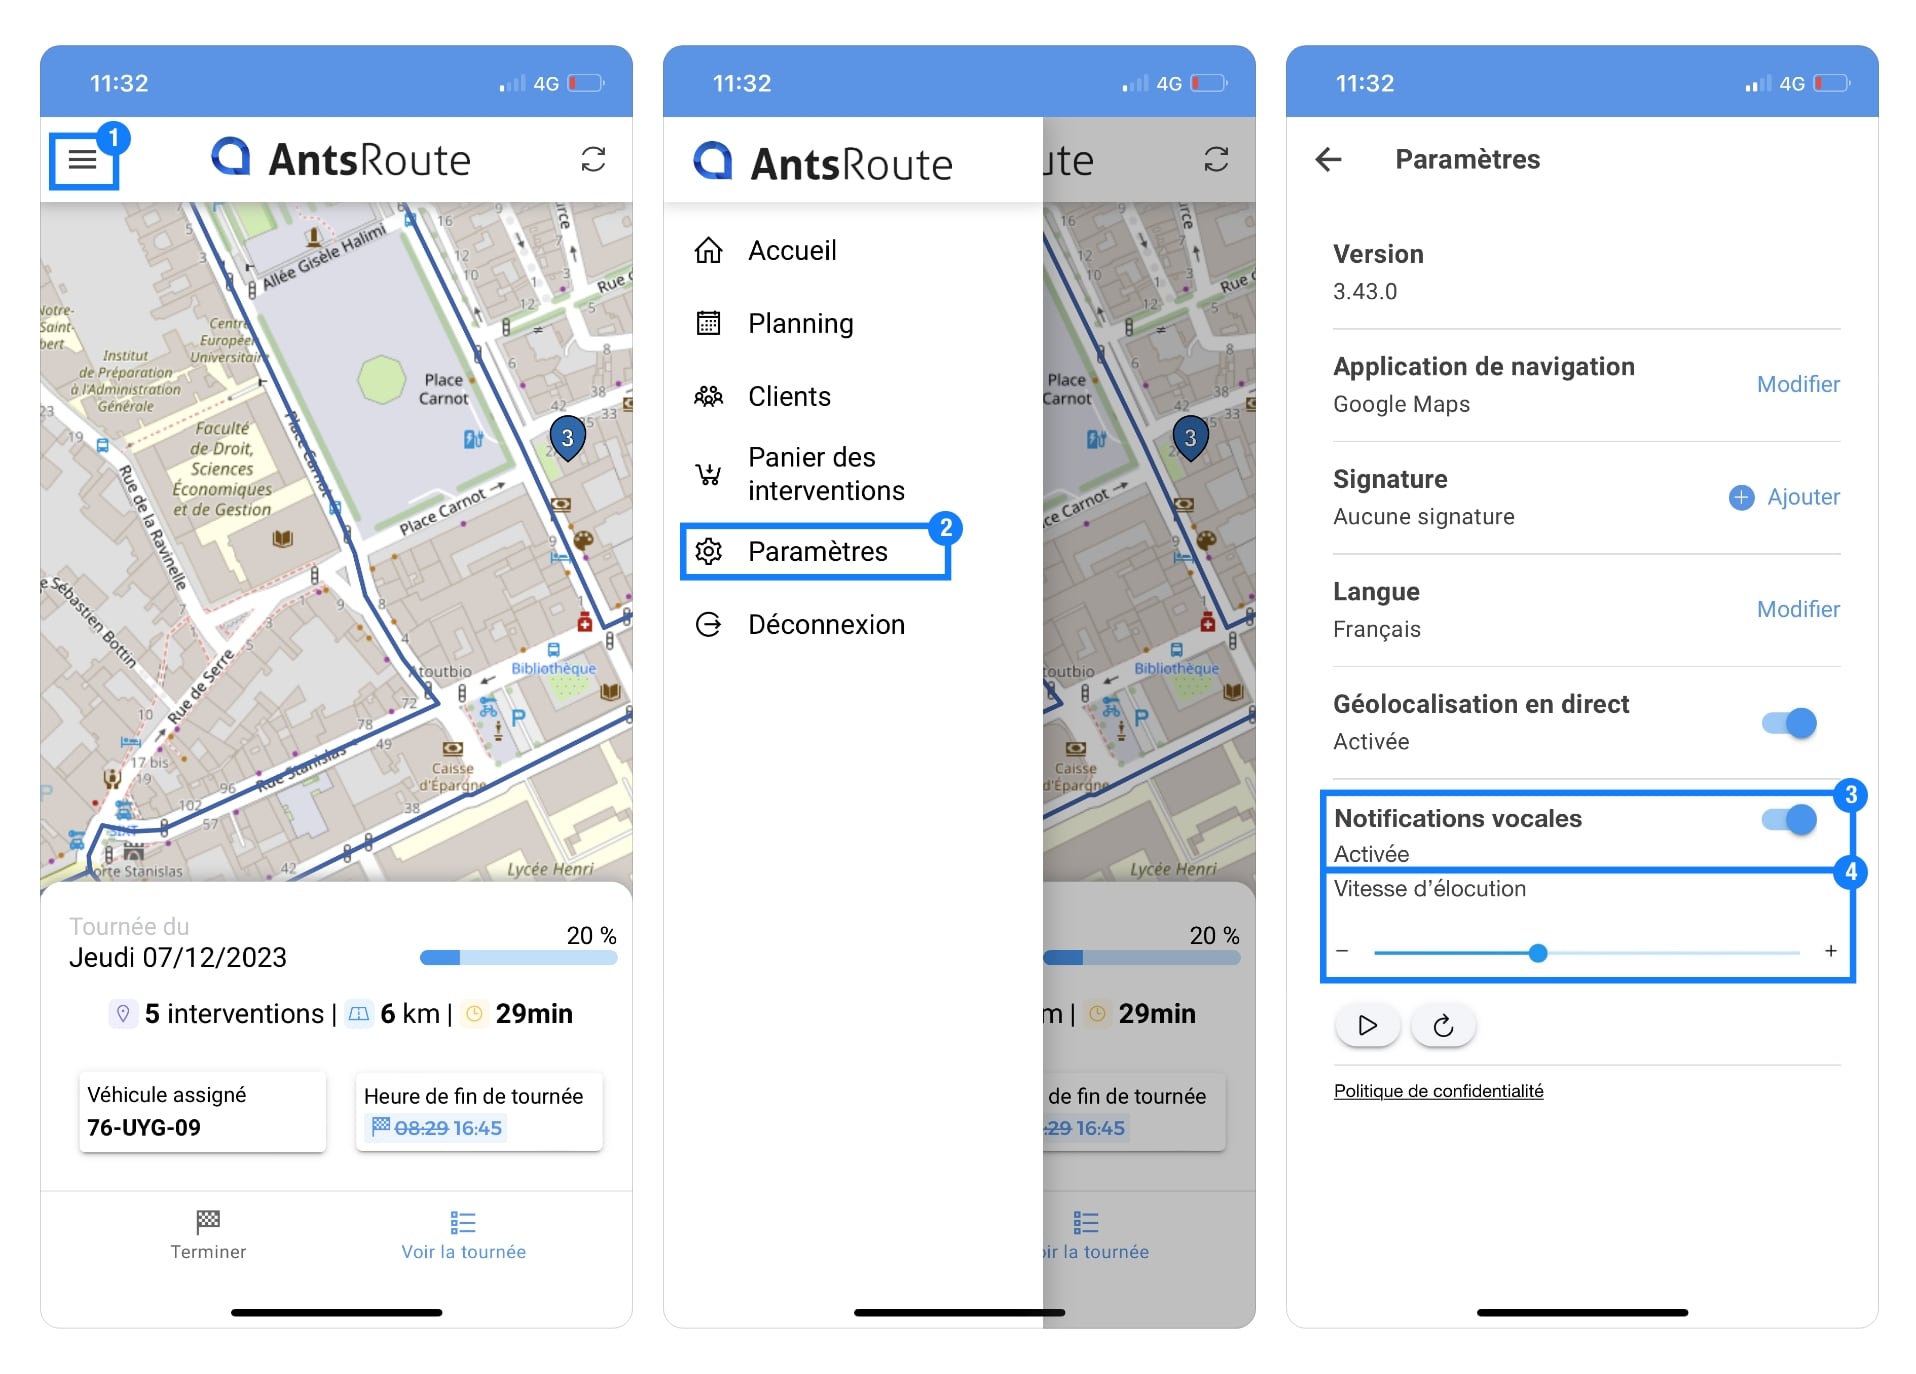The image size is (1916, 1374).
Task: Click the Aucune signature text
Action: tap(1423, 517)
